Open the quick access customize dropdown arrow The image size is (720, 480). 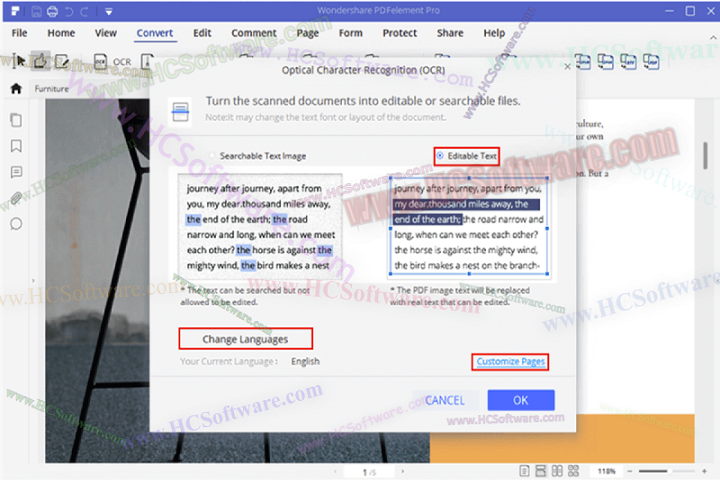coord(109,11)
